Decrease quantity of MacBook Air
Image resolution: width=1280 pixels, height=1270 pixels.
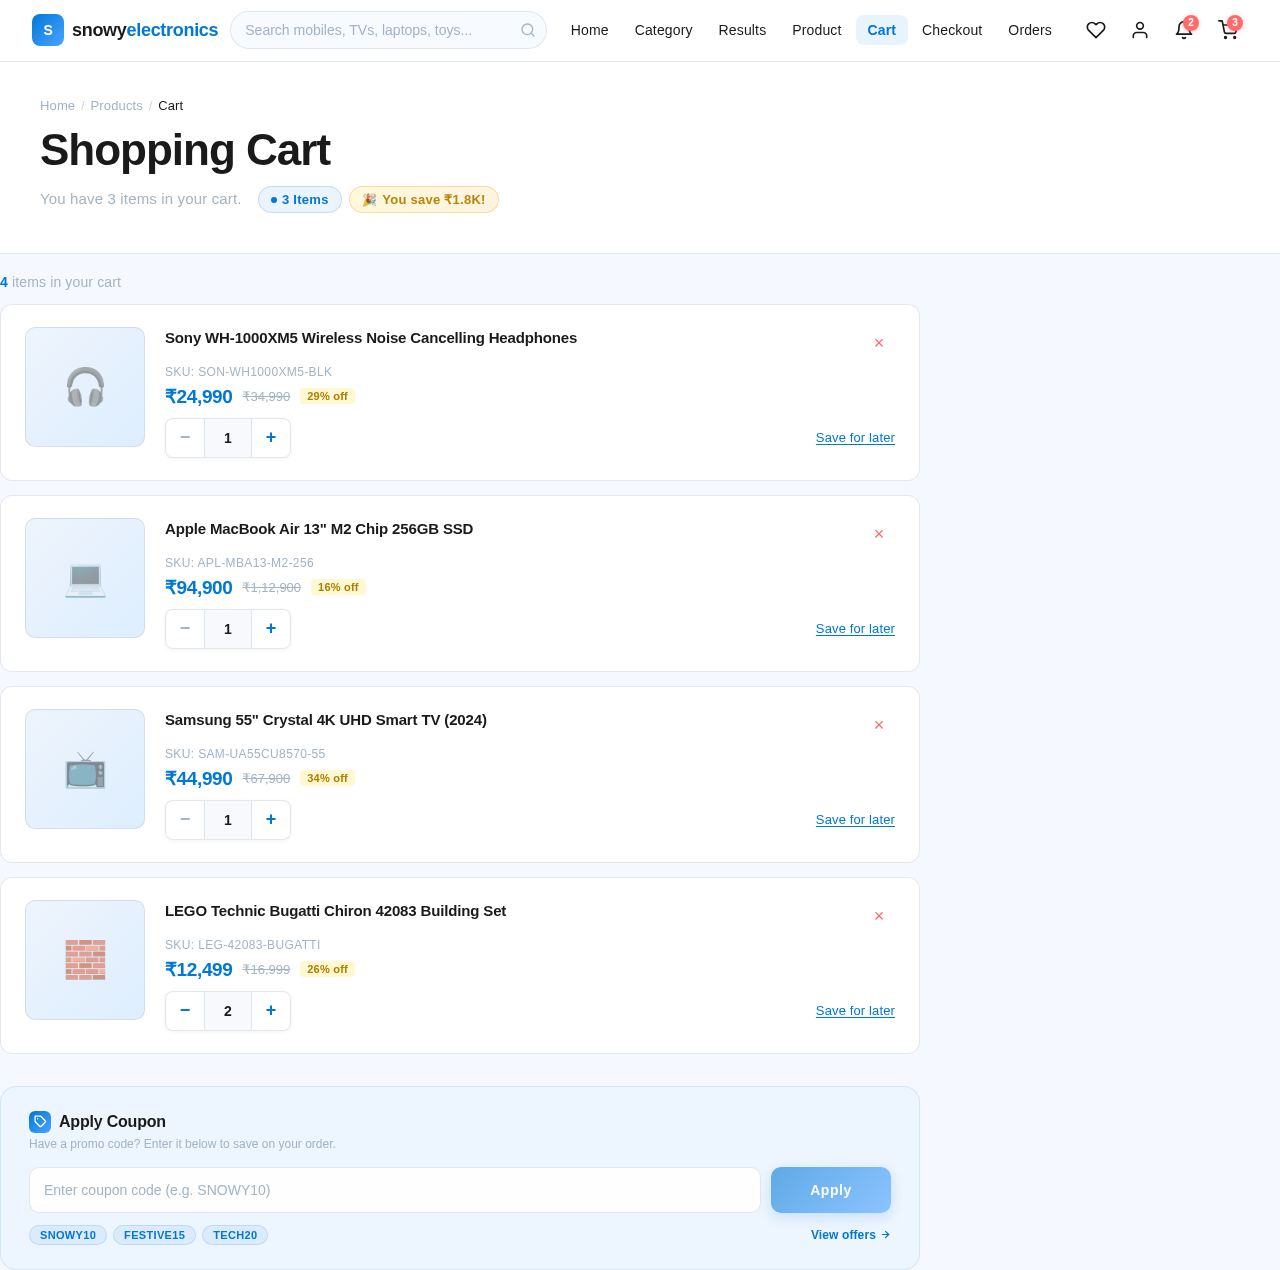[185, 629]
